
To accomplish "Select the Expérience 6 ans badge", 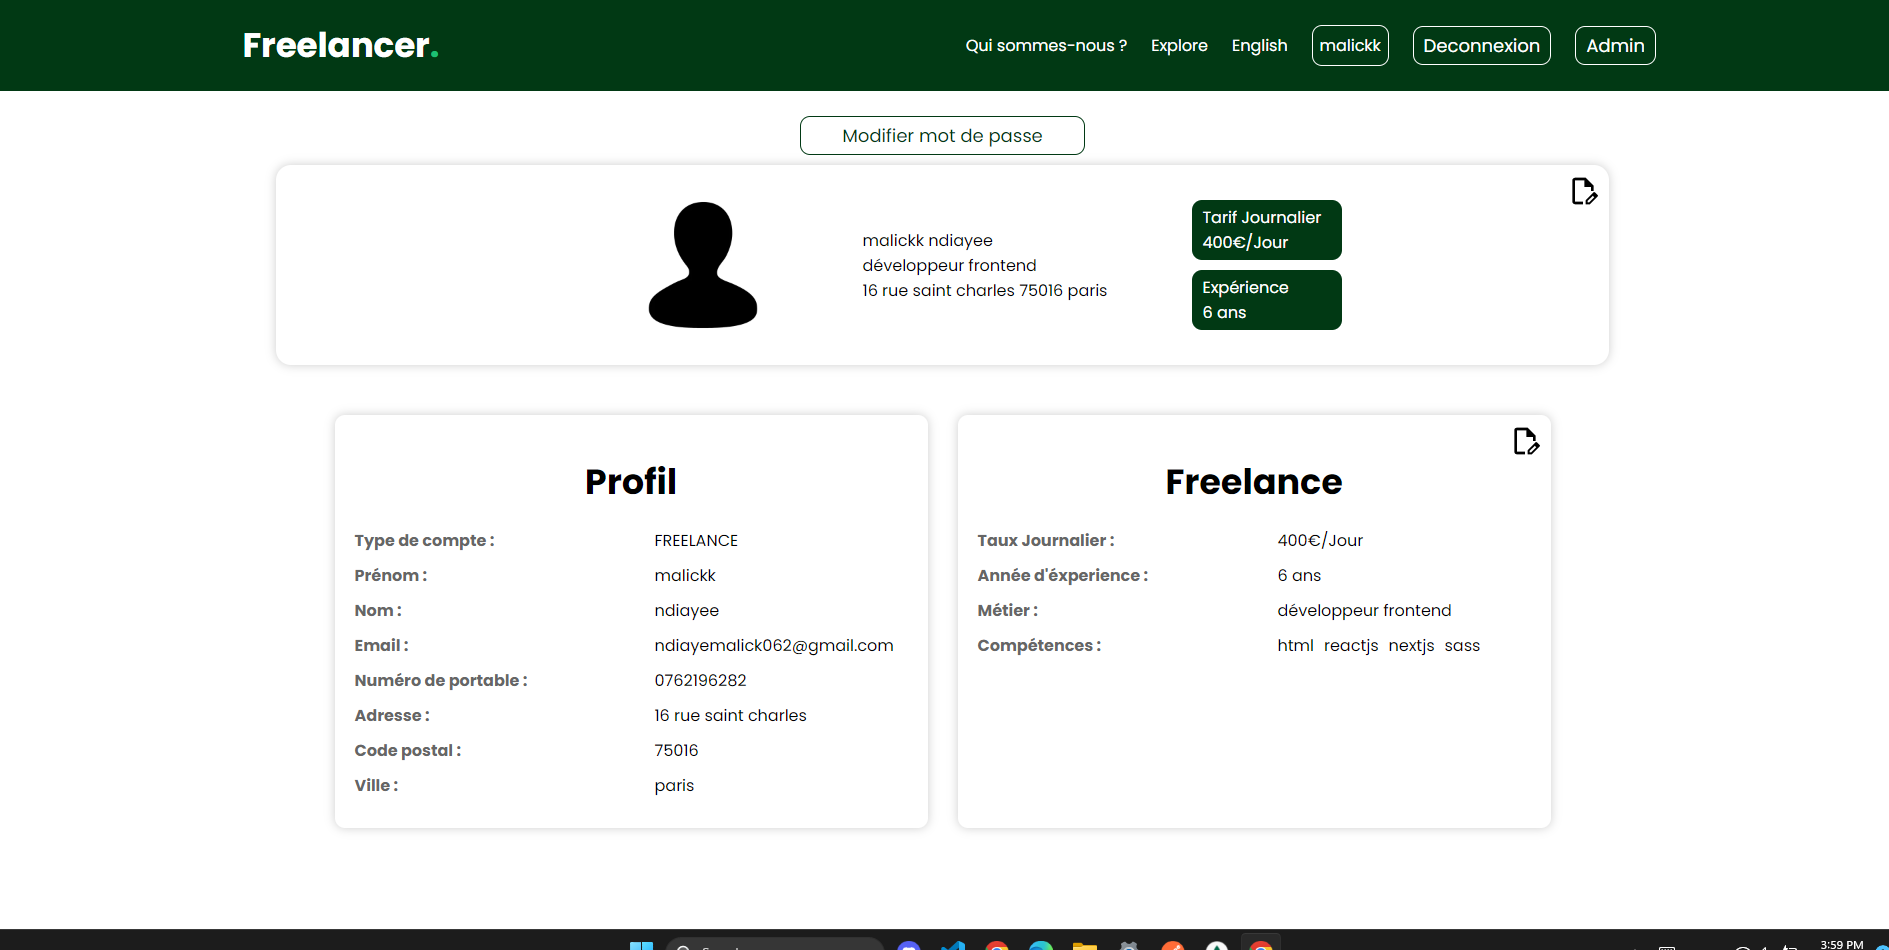I will tap(1266, 300).
